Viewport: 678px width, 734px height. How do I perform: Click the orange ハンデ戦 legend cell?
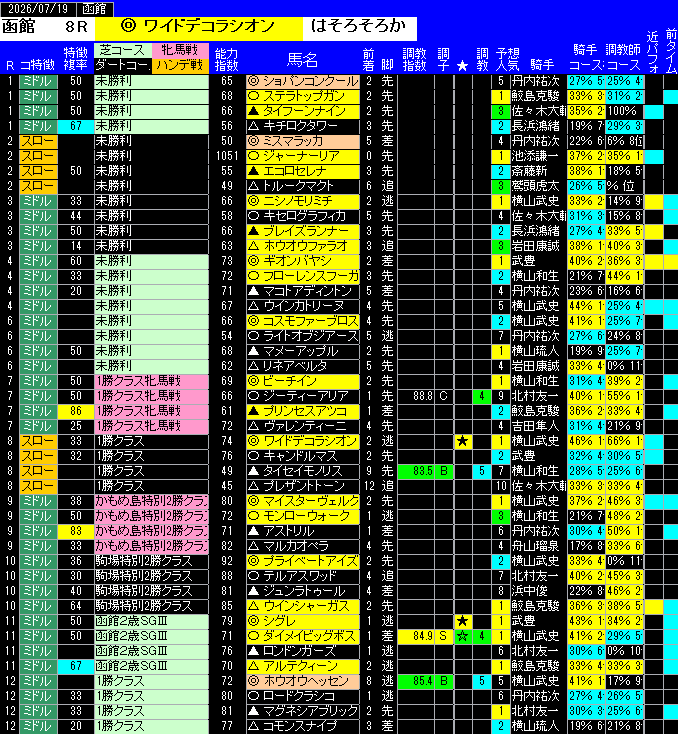click(180, 65)
